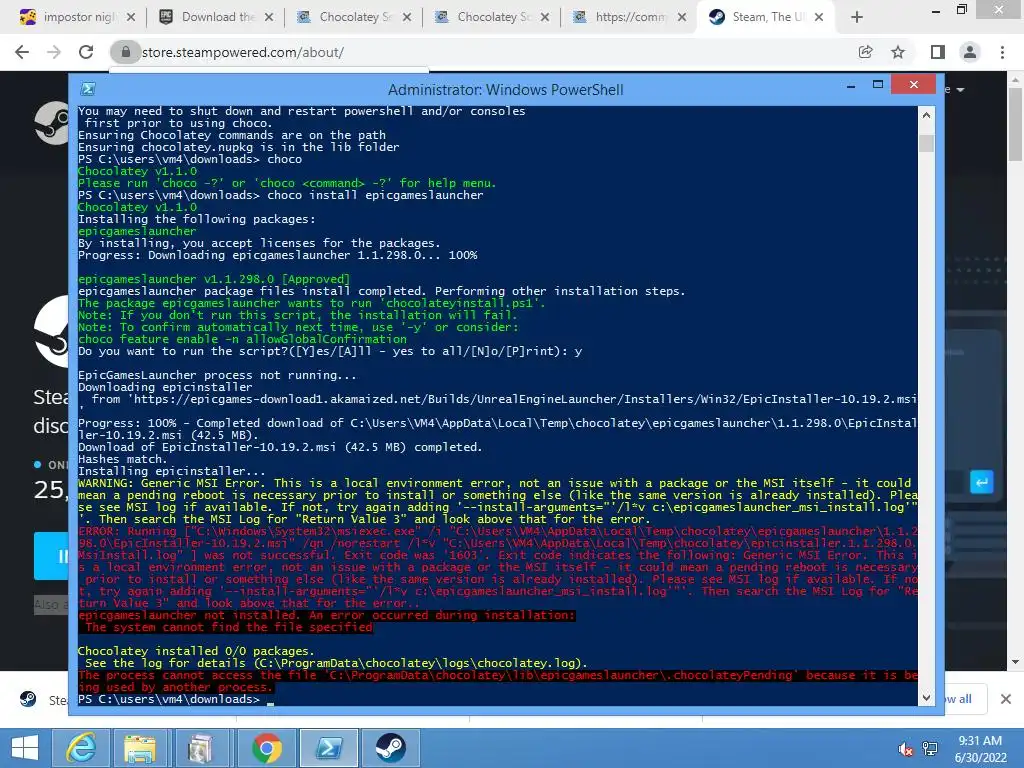Open a new Chrome tab
The width and height of the screenshot is (1024, 768).
point(857,17)
